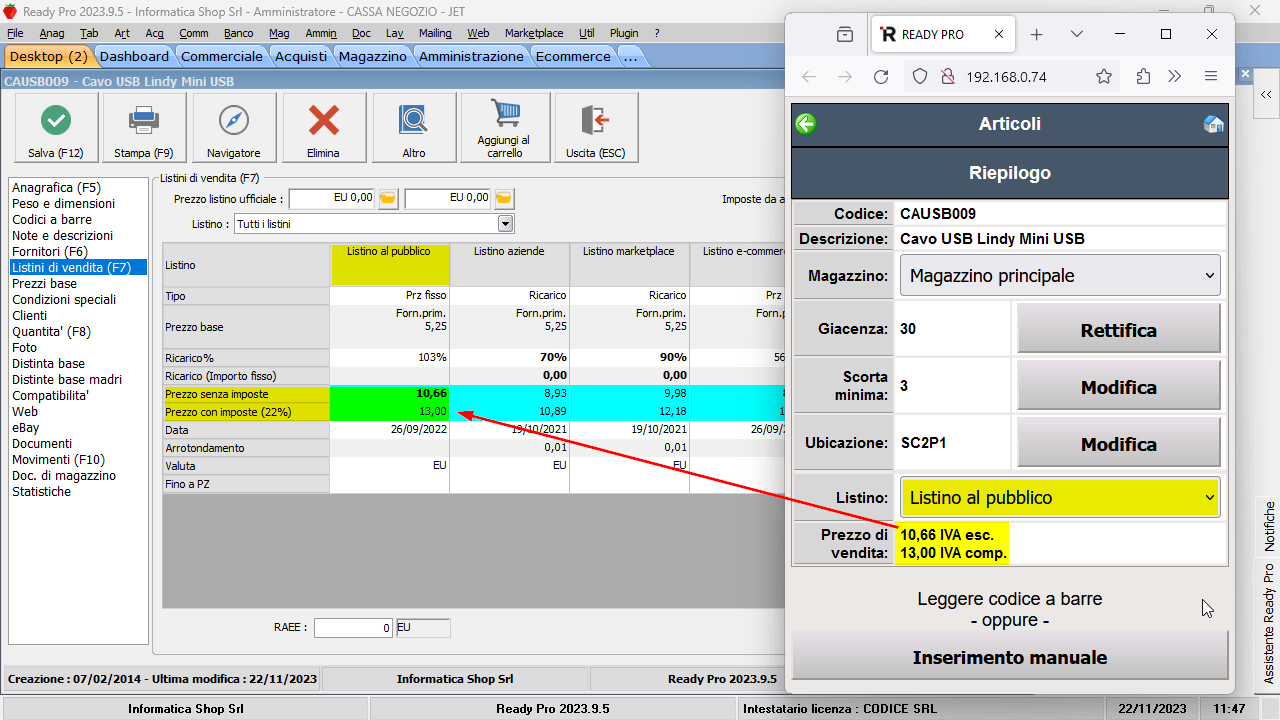Viewport: 1280px width, 720px height.
Task: Open the list all tabs chevron
Action: [1077, 34]
